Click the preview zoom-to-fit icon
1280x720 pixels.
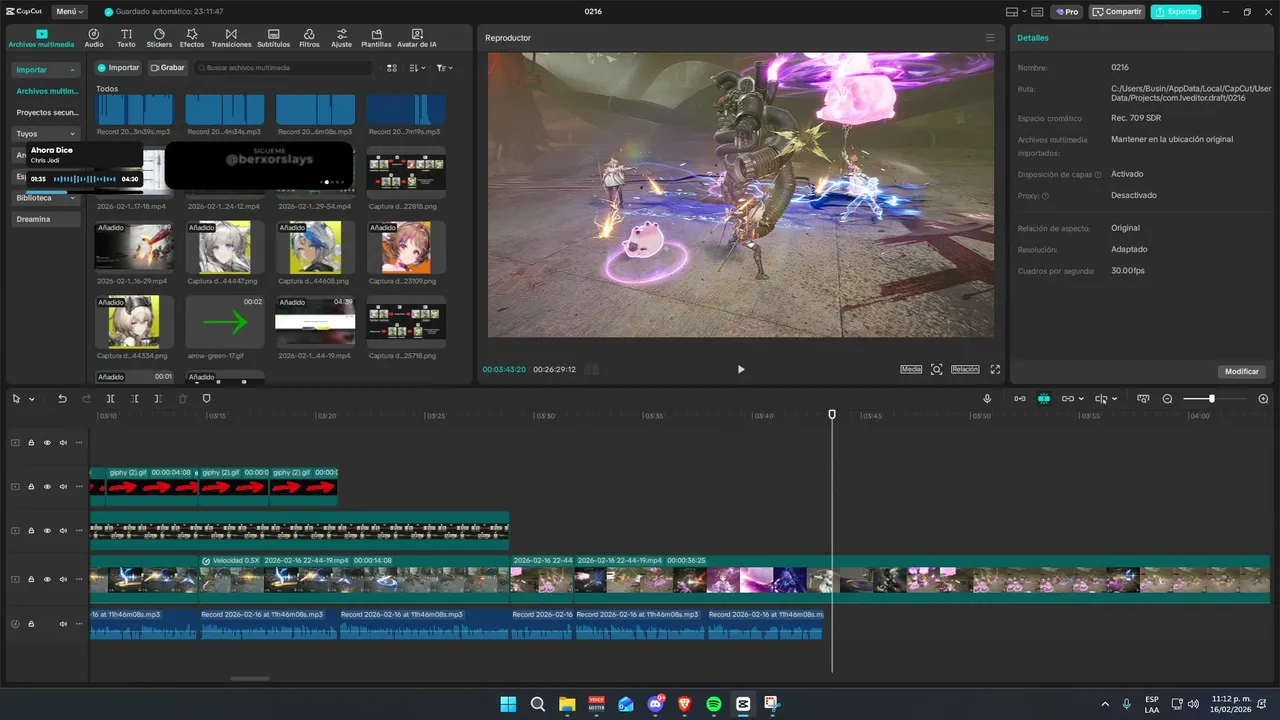pos(937,369)
